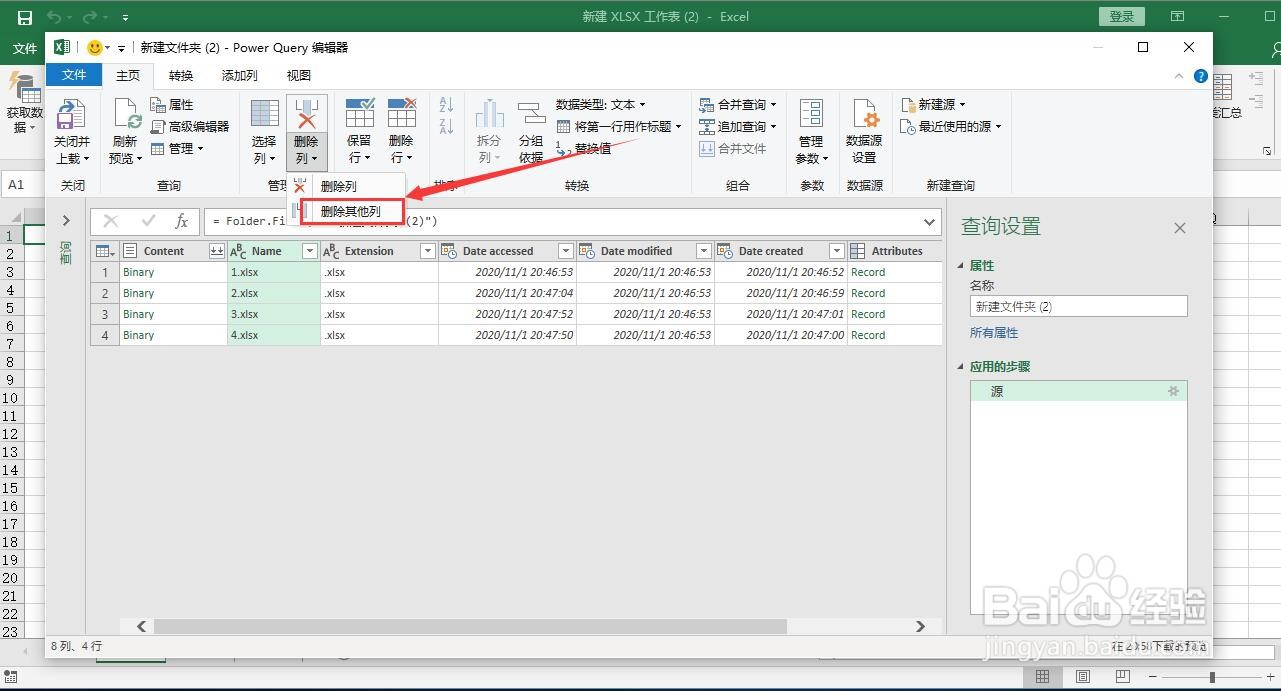
Task: Open the Append Queries (追加查询) dropdown
Action: pyautogui.click(x=738, y=126)
